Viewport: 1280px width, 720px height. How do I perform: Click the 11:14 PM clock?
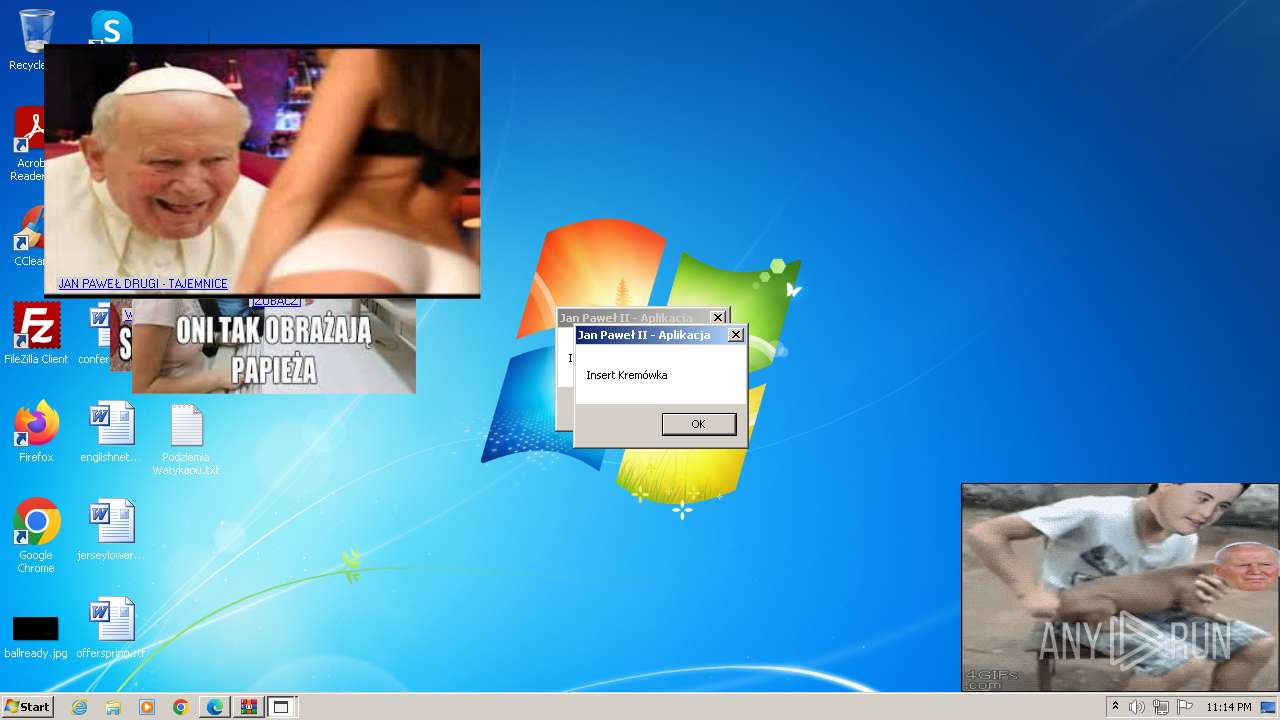click(x=1229, y=707)
